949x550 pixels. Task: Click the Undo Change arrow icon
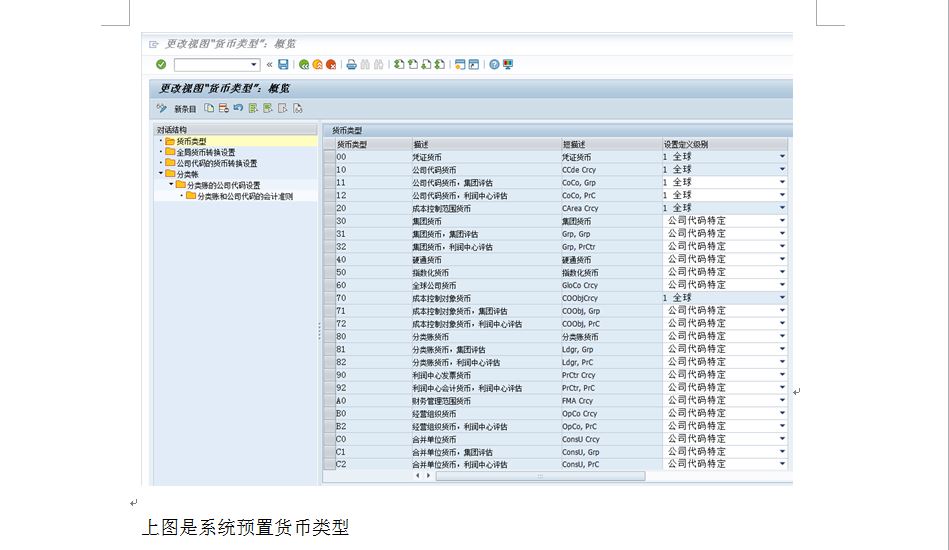coord(238,108)
